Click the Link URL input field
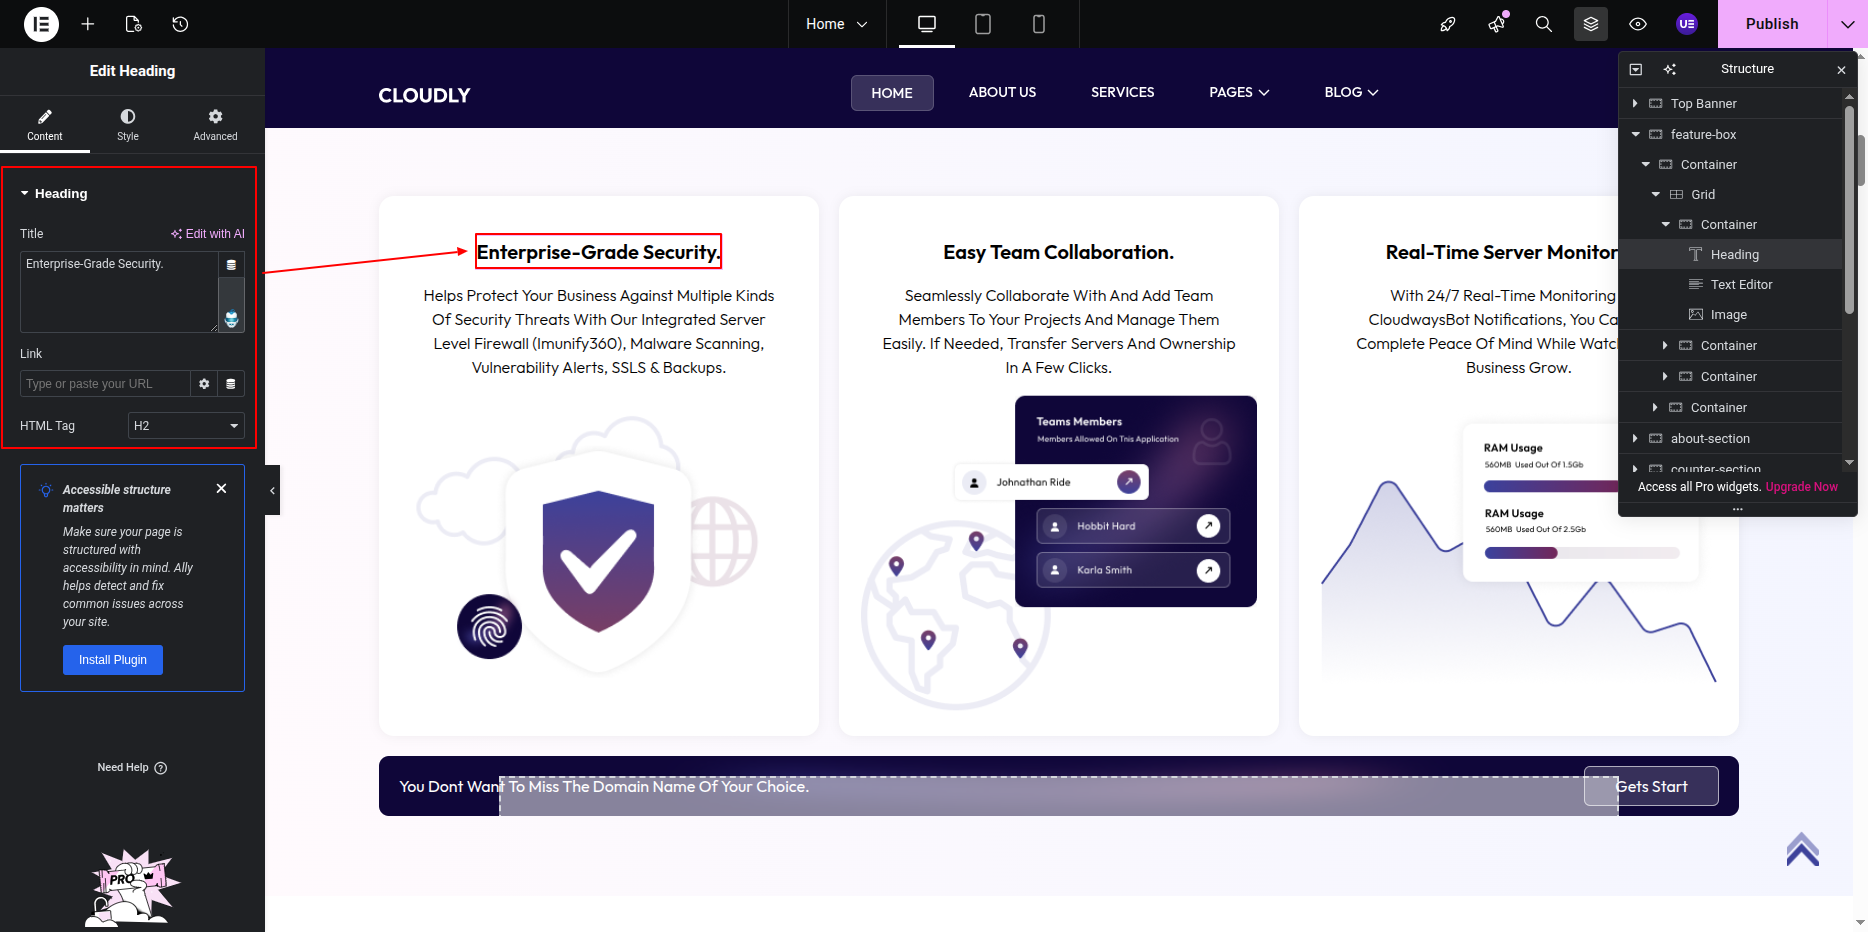Screen dimensions: 1868x932 [105, 384]
